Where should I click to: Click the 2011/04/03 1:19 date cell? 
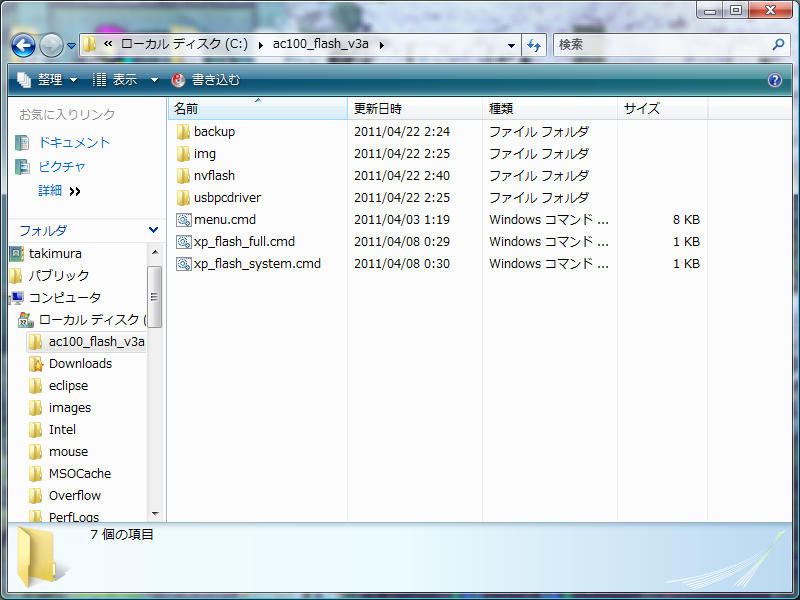point(402,220)
